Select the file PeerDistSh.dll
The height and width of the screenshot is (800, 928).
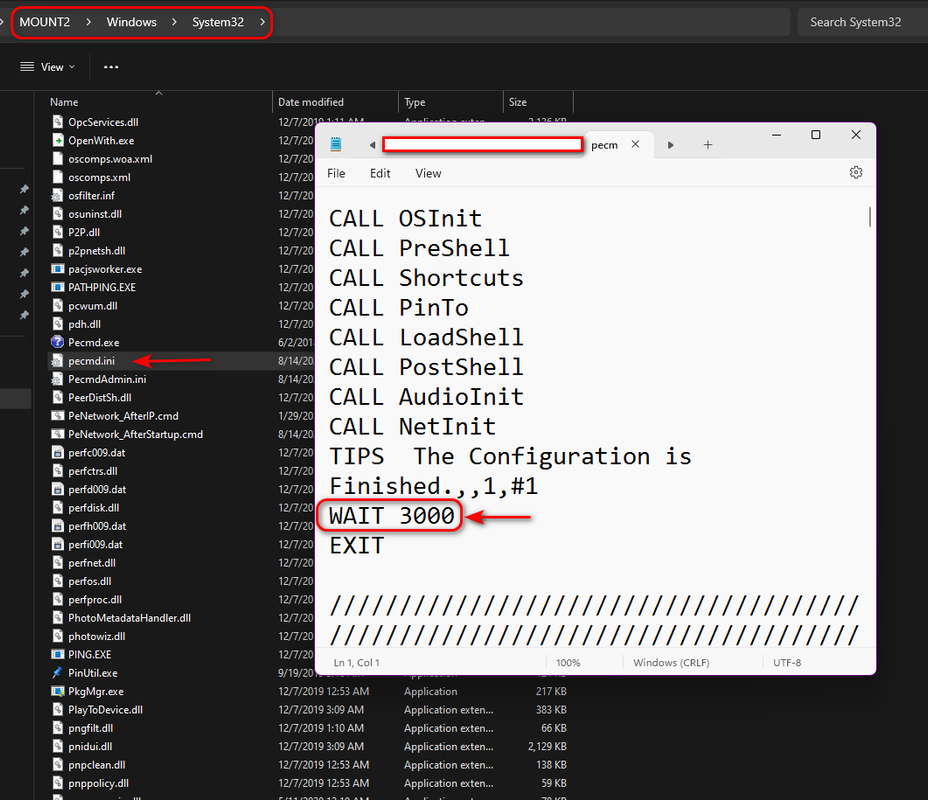[99, 397]
